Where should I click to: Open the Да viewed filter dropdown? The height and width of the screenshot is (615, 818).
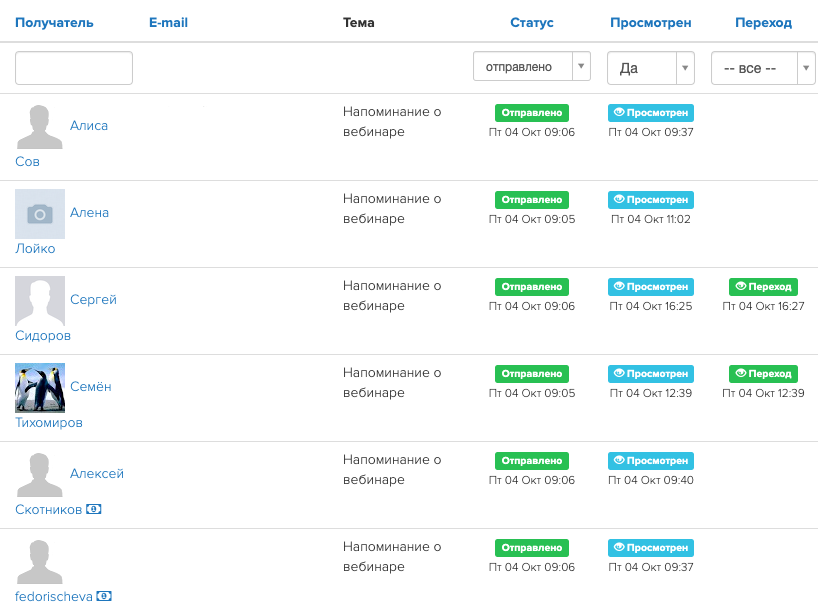click(651, 68)
